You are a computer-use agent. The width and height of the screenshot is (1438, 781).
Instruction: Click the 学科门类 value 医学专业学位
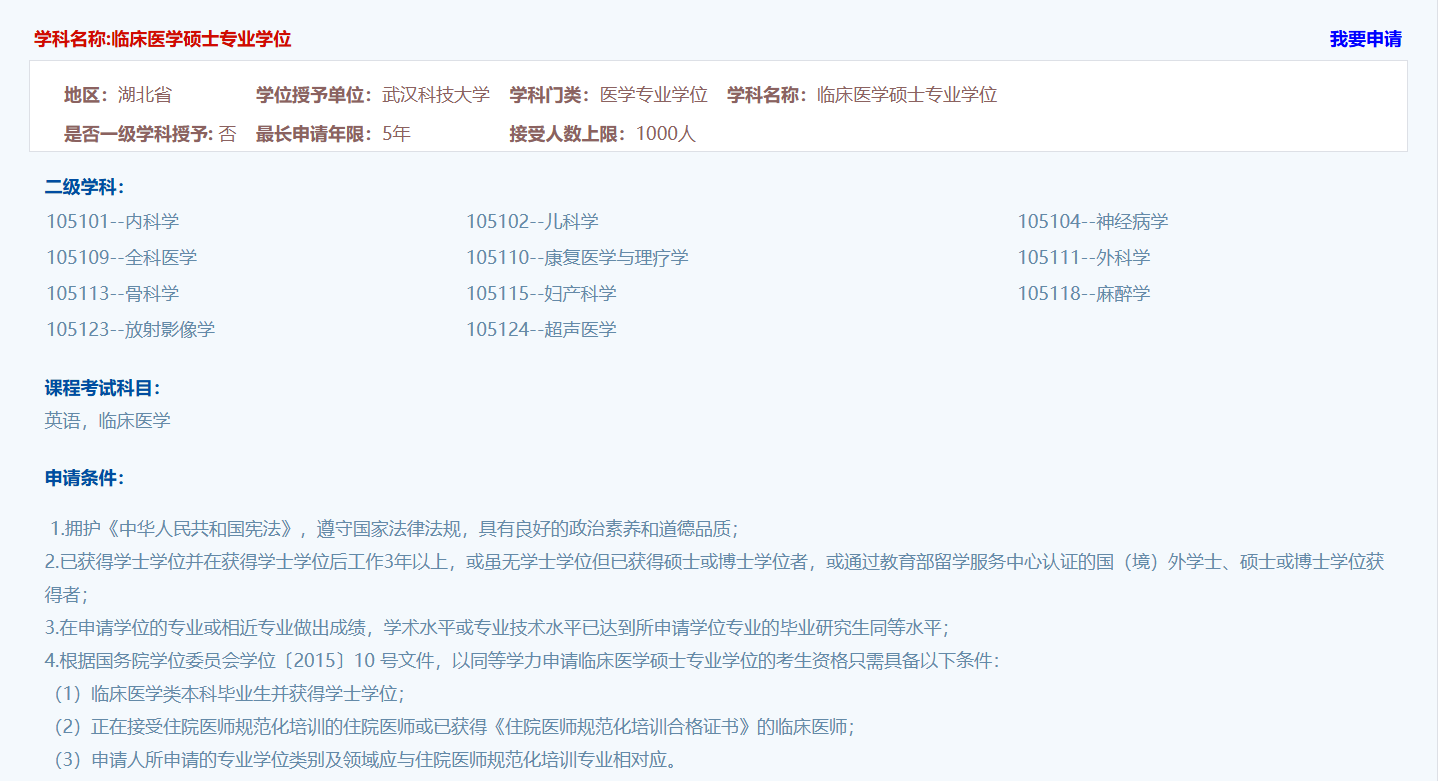pyautogui.click(x=654, y=95)
